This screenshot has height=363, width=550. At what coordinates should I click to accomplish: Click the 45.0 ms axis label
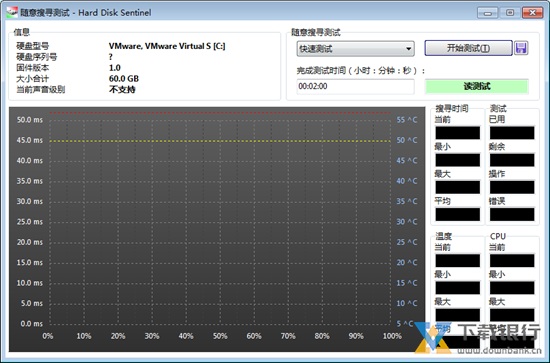click(x=30, y=140)
